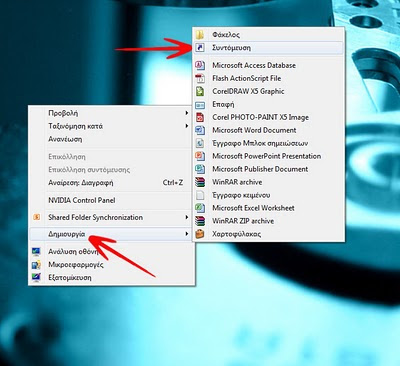Expand the Προβολή submenu arrow

pos(187,113)
